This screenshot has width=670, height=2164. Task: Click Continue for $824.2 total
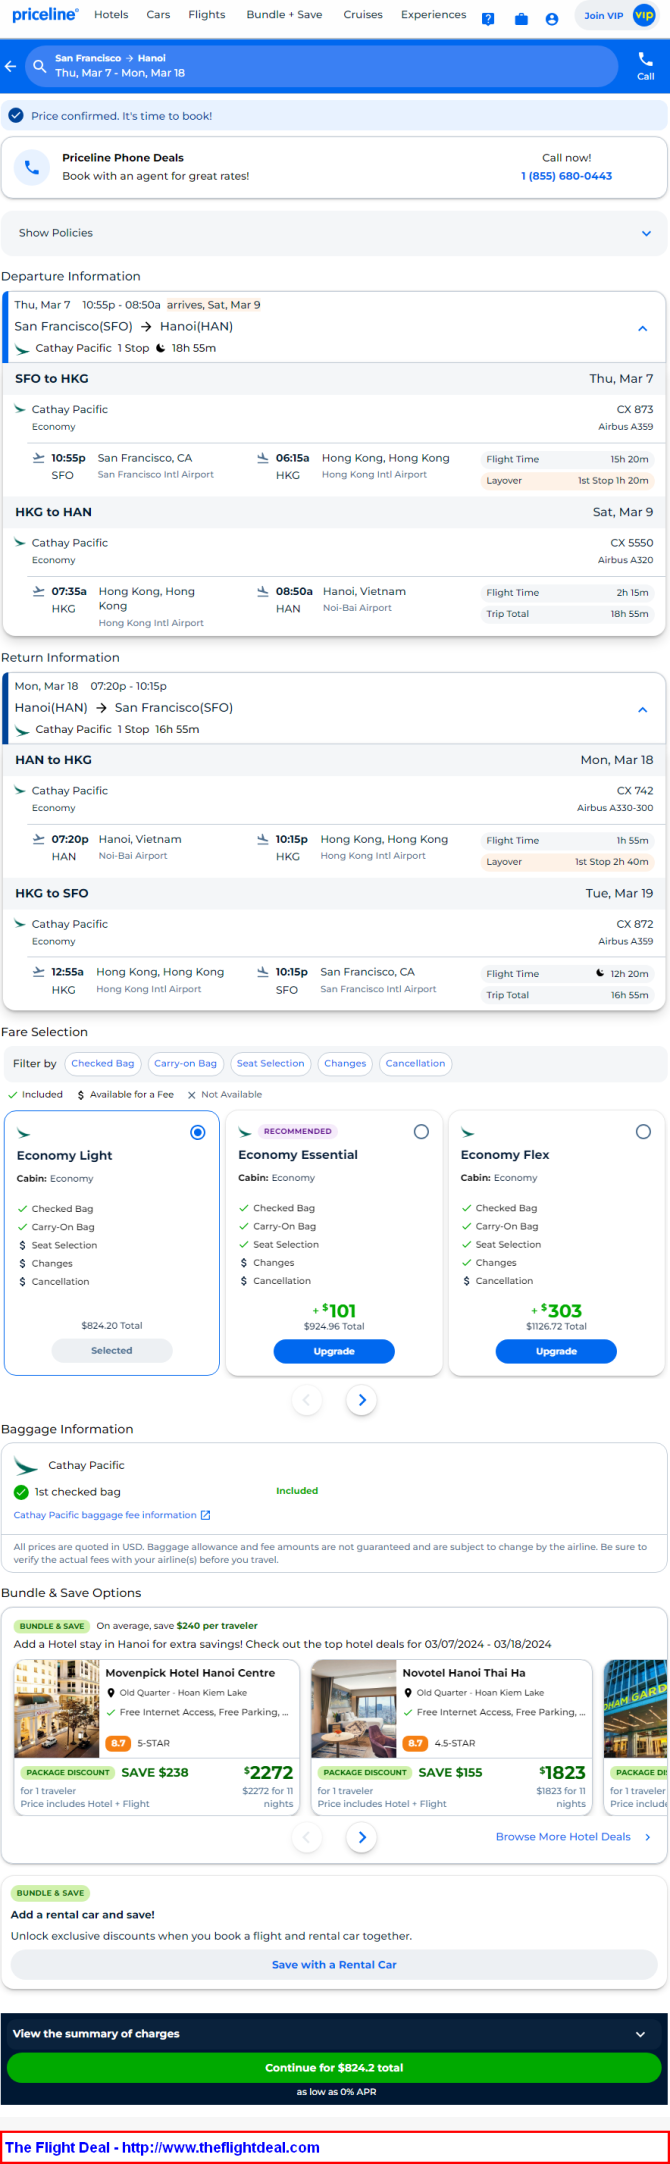pos(334,2068)
